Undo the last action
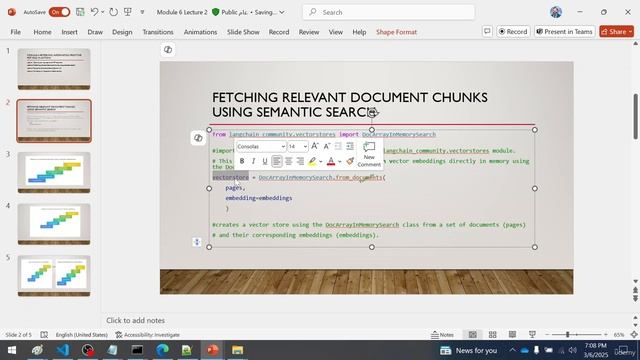Viewport: 640px width, 360px height. tap(94, 12)
